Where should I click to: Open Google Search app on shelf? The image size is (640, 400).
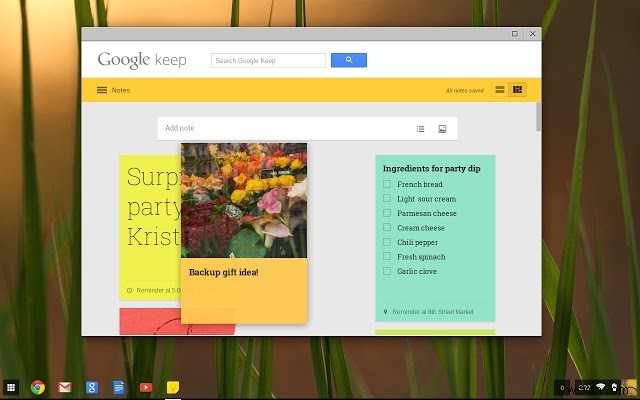click(x=92, y=387)
